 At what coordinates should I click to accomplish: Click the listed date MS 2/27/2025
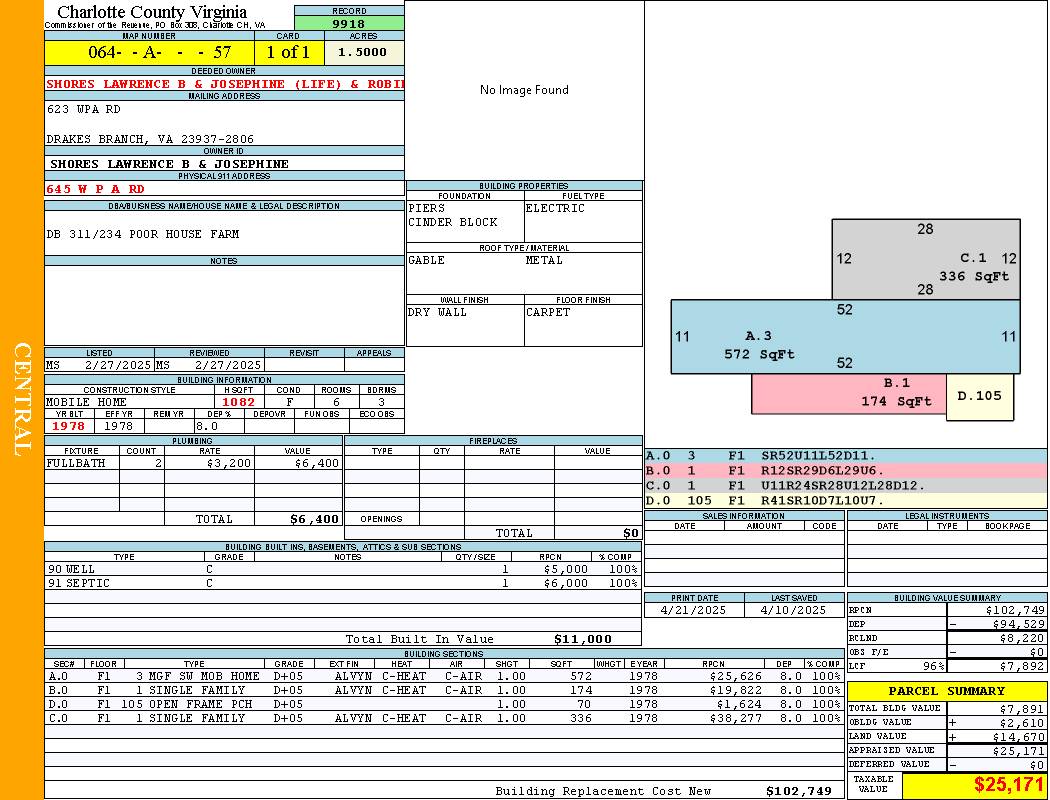[99, 366]
